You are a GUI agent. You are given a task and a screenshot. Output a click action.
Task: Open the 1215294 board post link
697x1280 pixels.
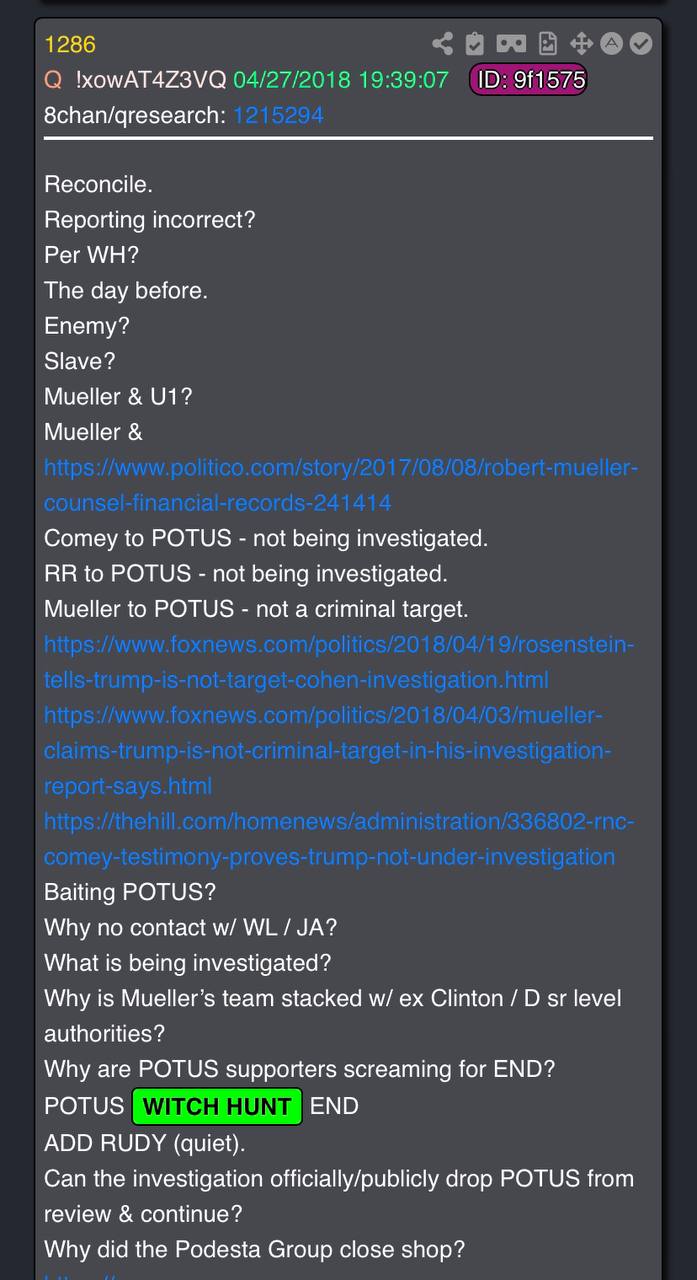coord(278,116)
